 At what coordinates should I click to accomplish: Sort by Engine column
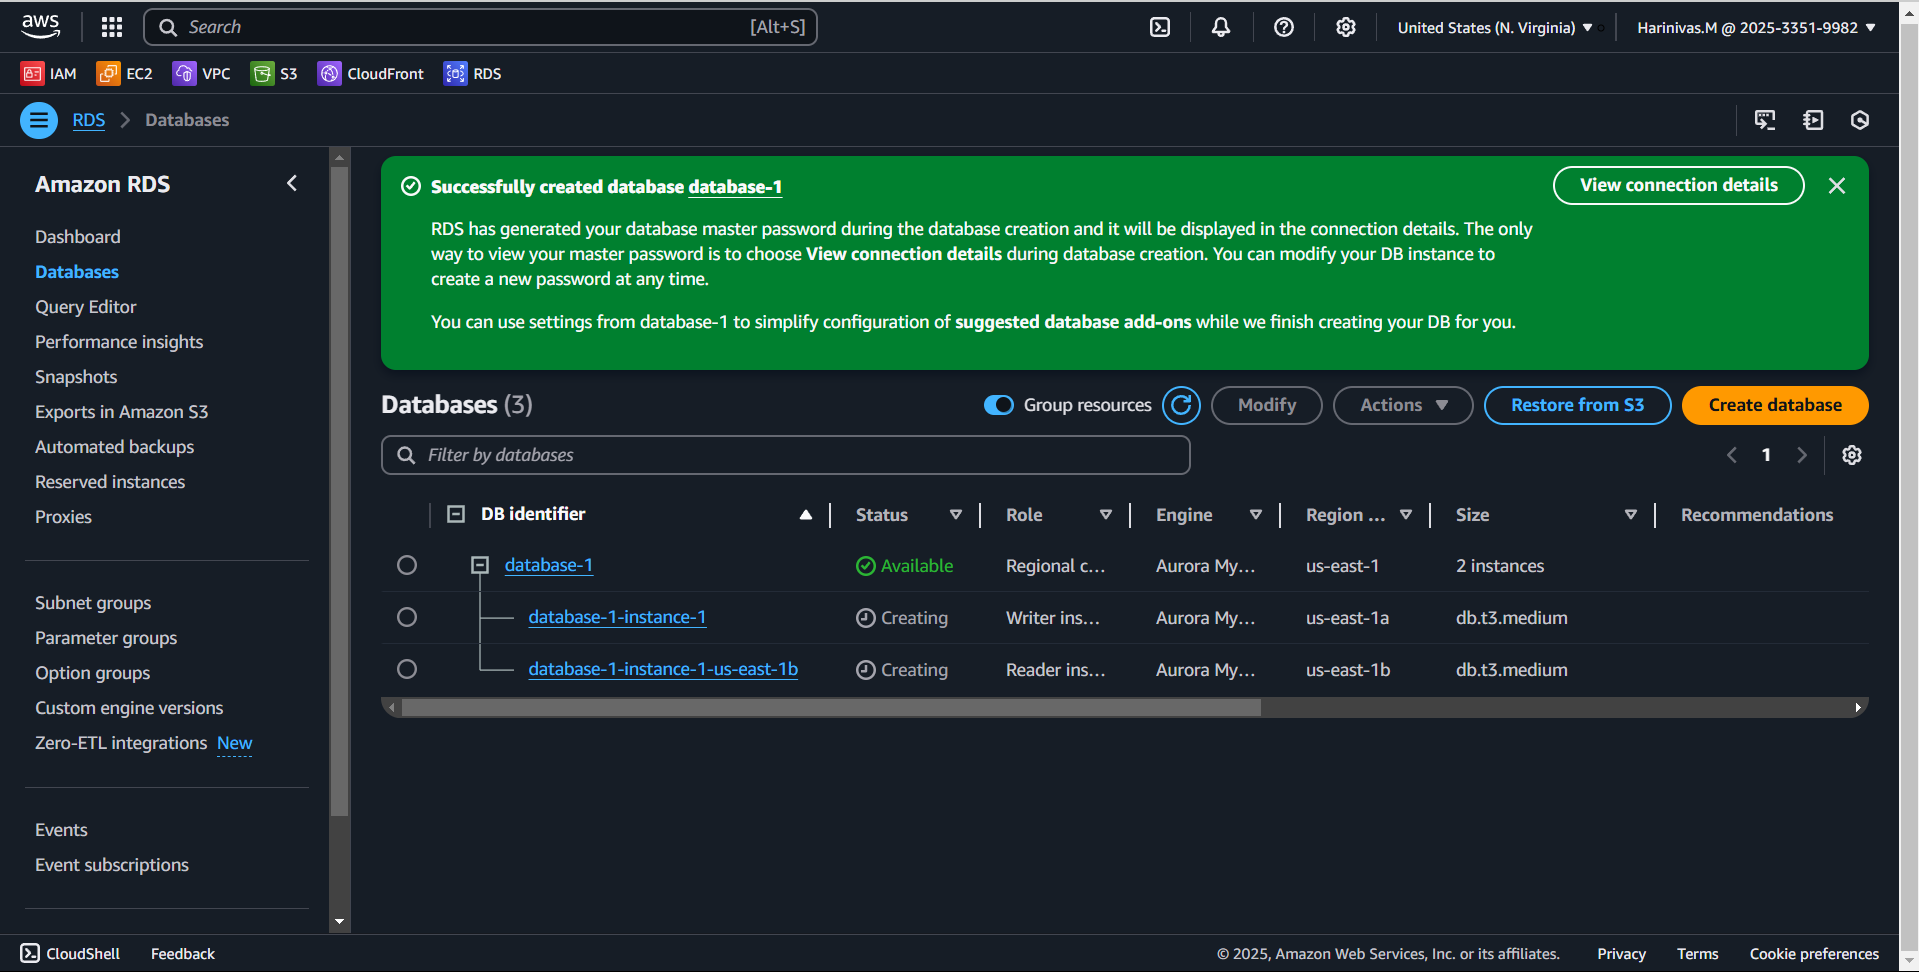1256,515
